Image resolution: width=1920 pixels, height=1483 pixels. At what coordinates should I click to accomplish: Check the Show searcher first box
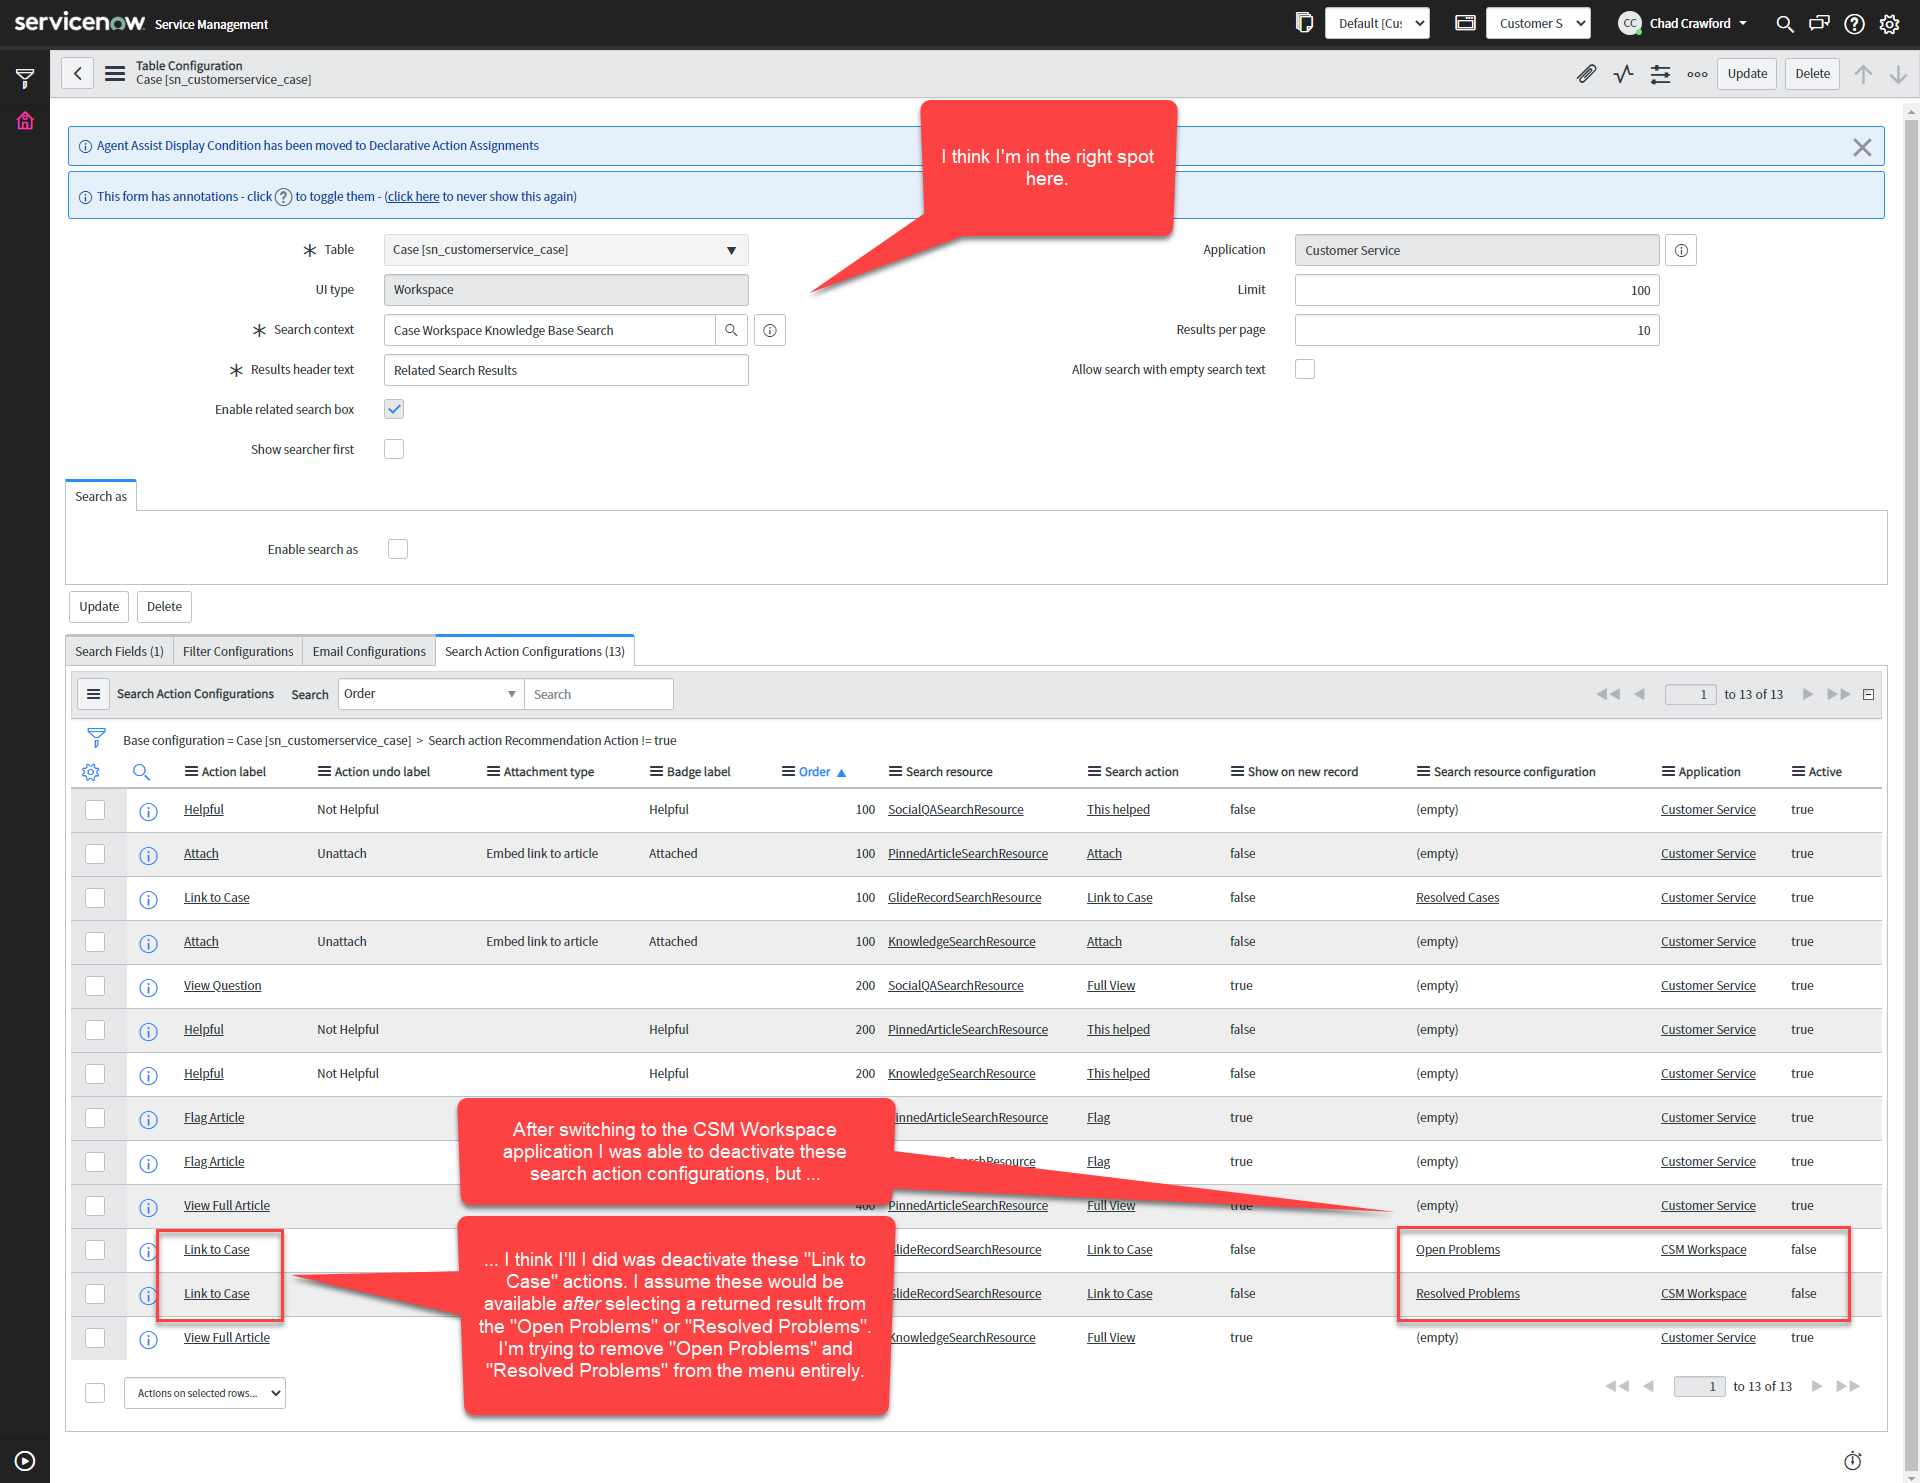(394, 449)
